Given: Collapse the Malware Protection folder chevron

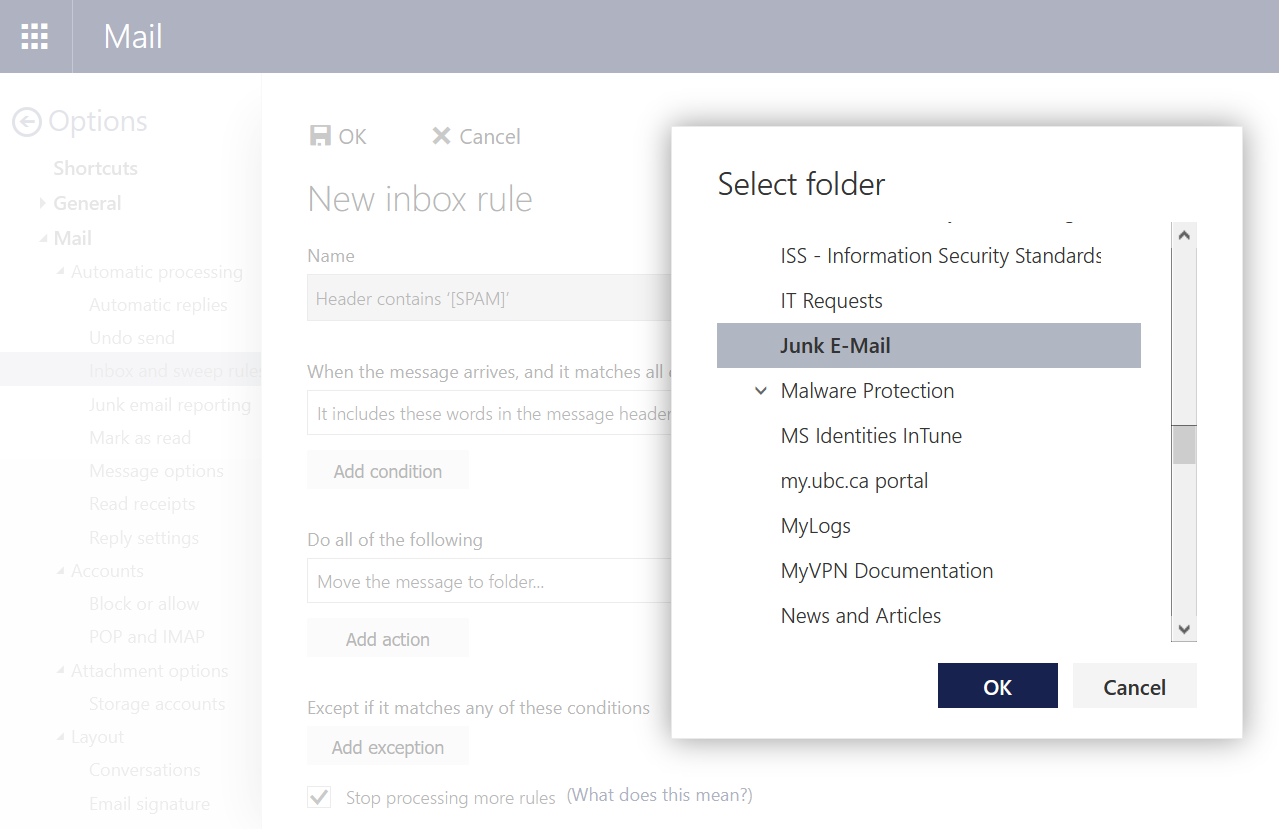Looking at the screenshot, I should coord(761,391).
